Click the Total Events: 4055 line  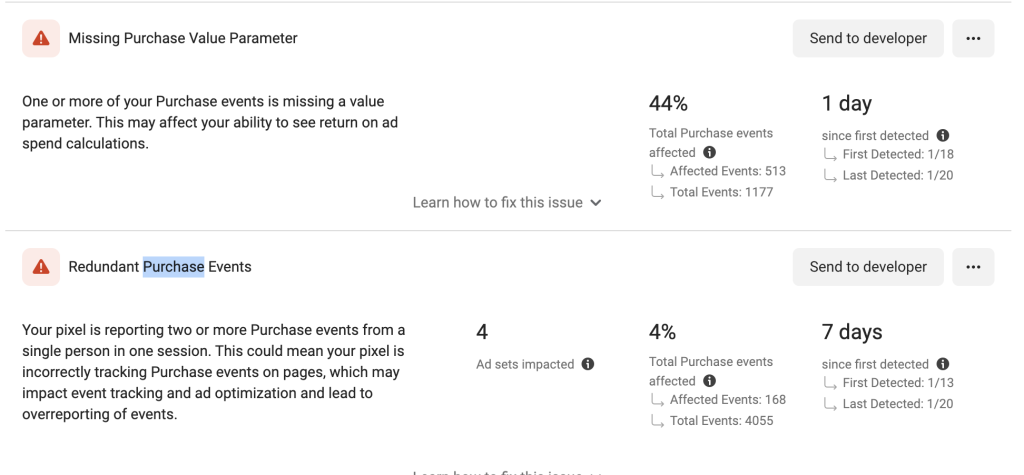tap(721, 421)
